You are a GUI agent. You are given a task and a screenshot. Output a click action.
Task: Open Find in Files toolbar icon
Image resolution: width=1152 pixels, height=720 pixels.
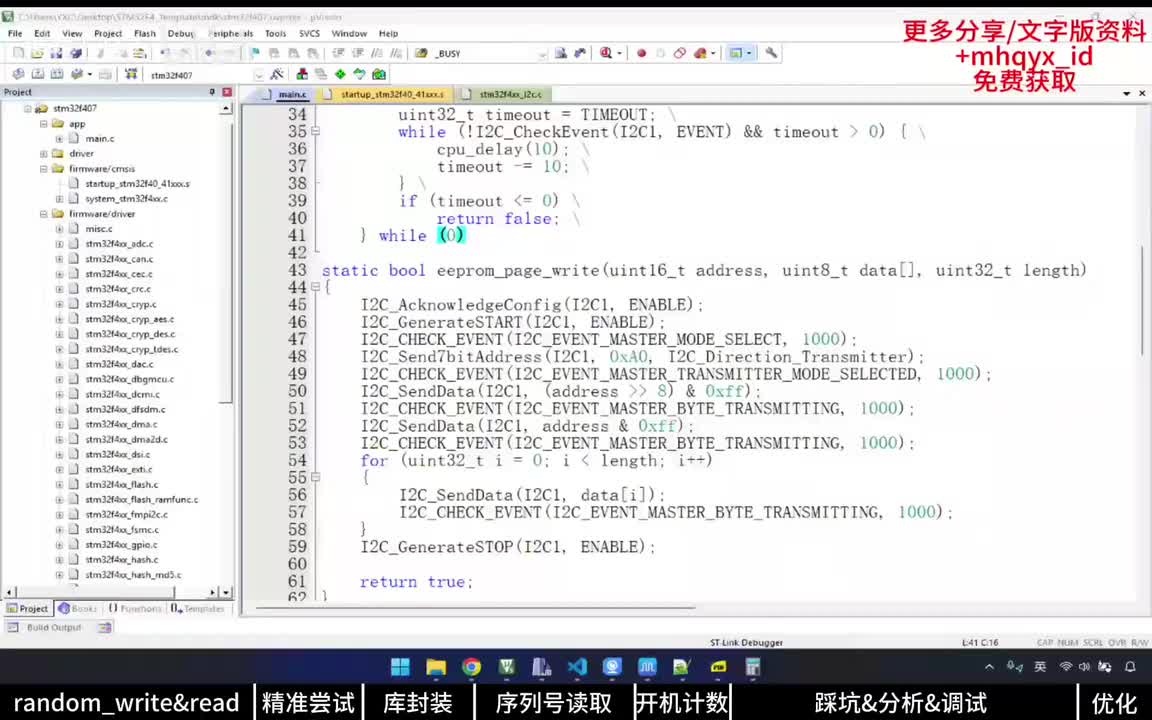click(421, 53)
